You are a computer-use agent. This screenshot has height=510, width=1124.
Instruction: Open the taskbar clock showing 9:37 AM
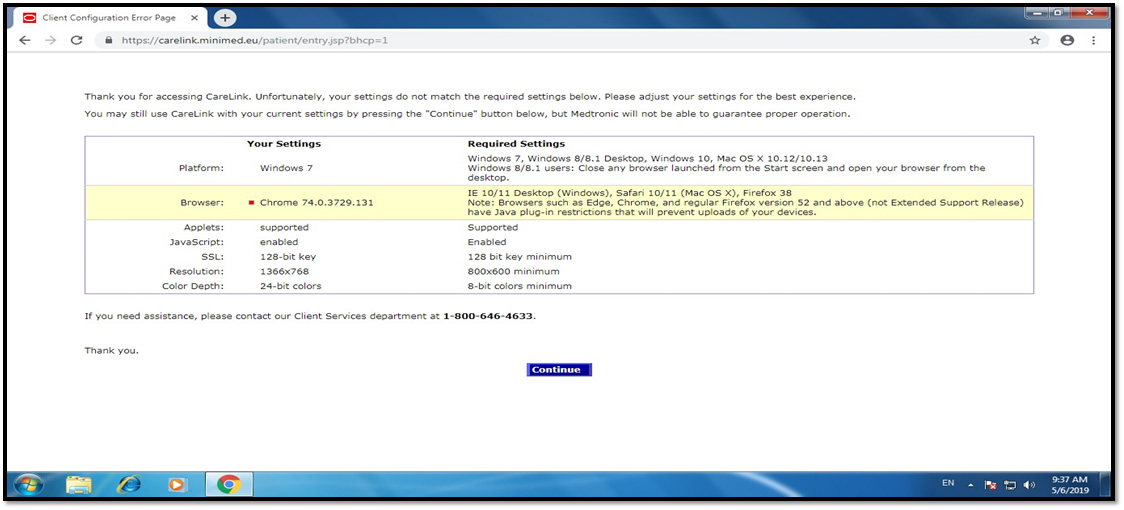pos(1070,485)
